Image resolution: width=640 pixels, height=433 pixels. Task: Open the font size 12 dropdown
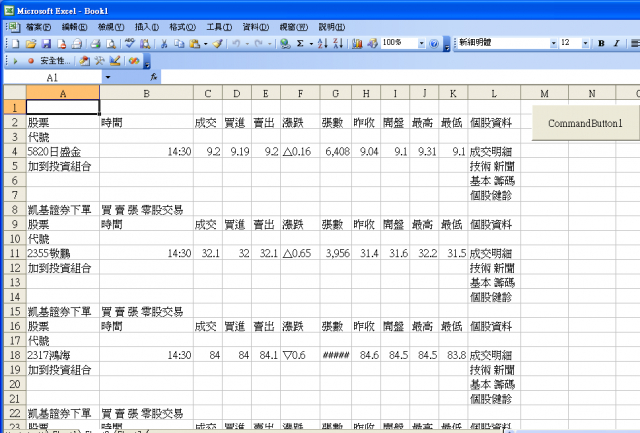(585, 43)
